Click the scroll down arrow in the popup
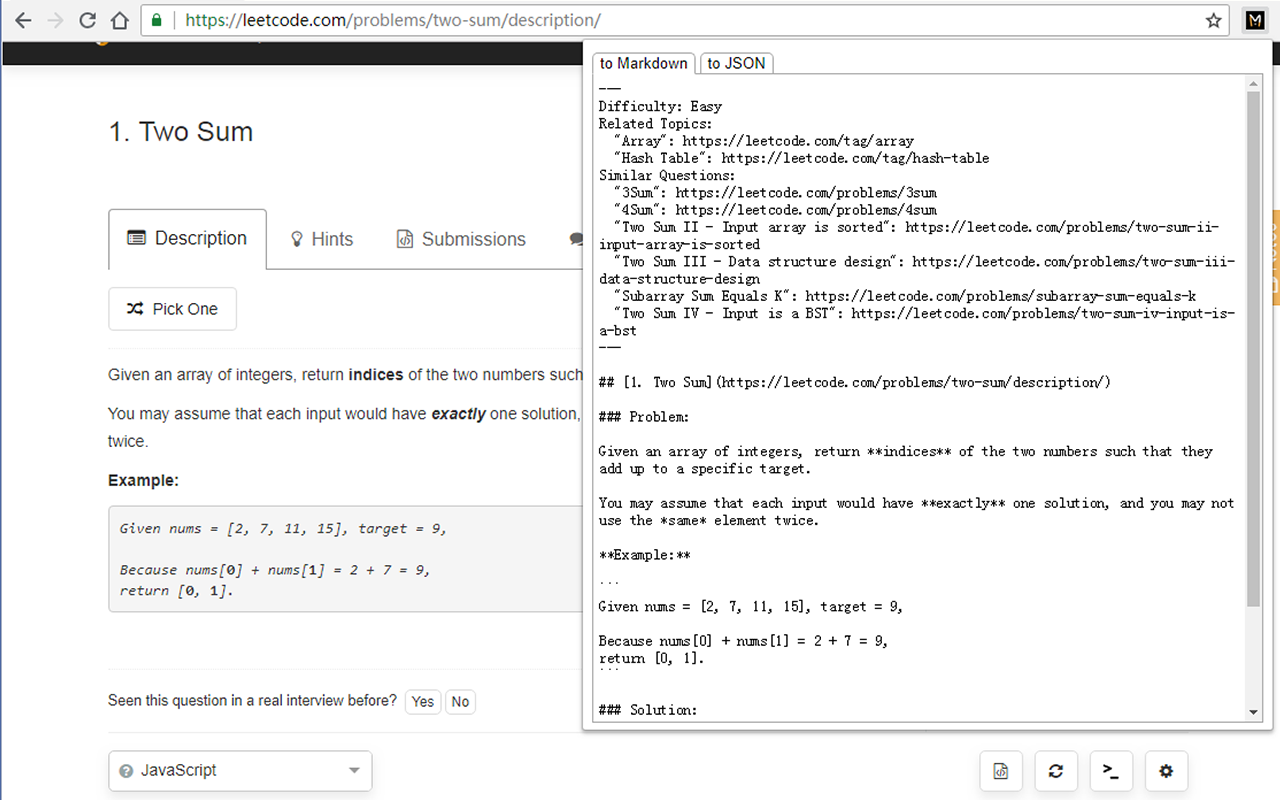 (x=1254, y=712)
